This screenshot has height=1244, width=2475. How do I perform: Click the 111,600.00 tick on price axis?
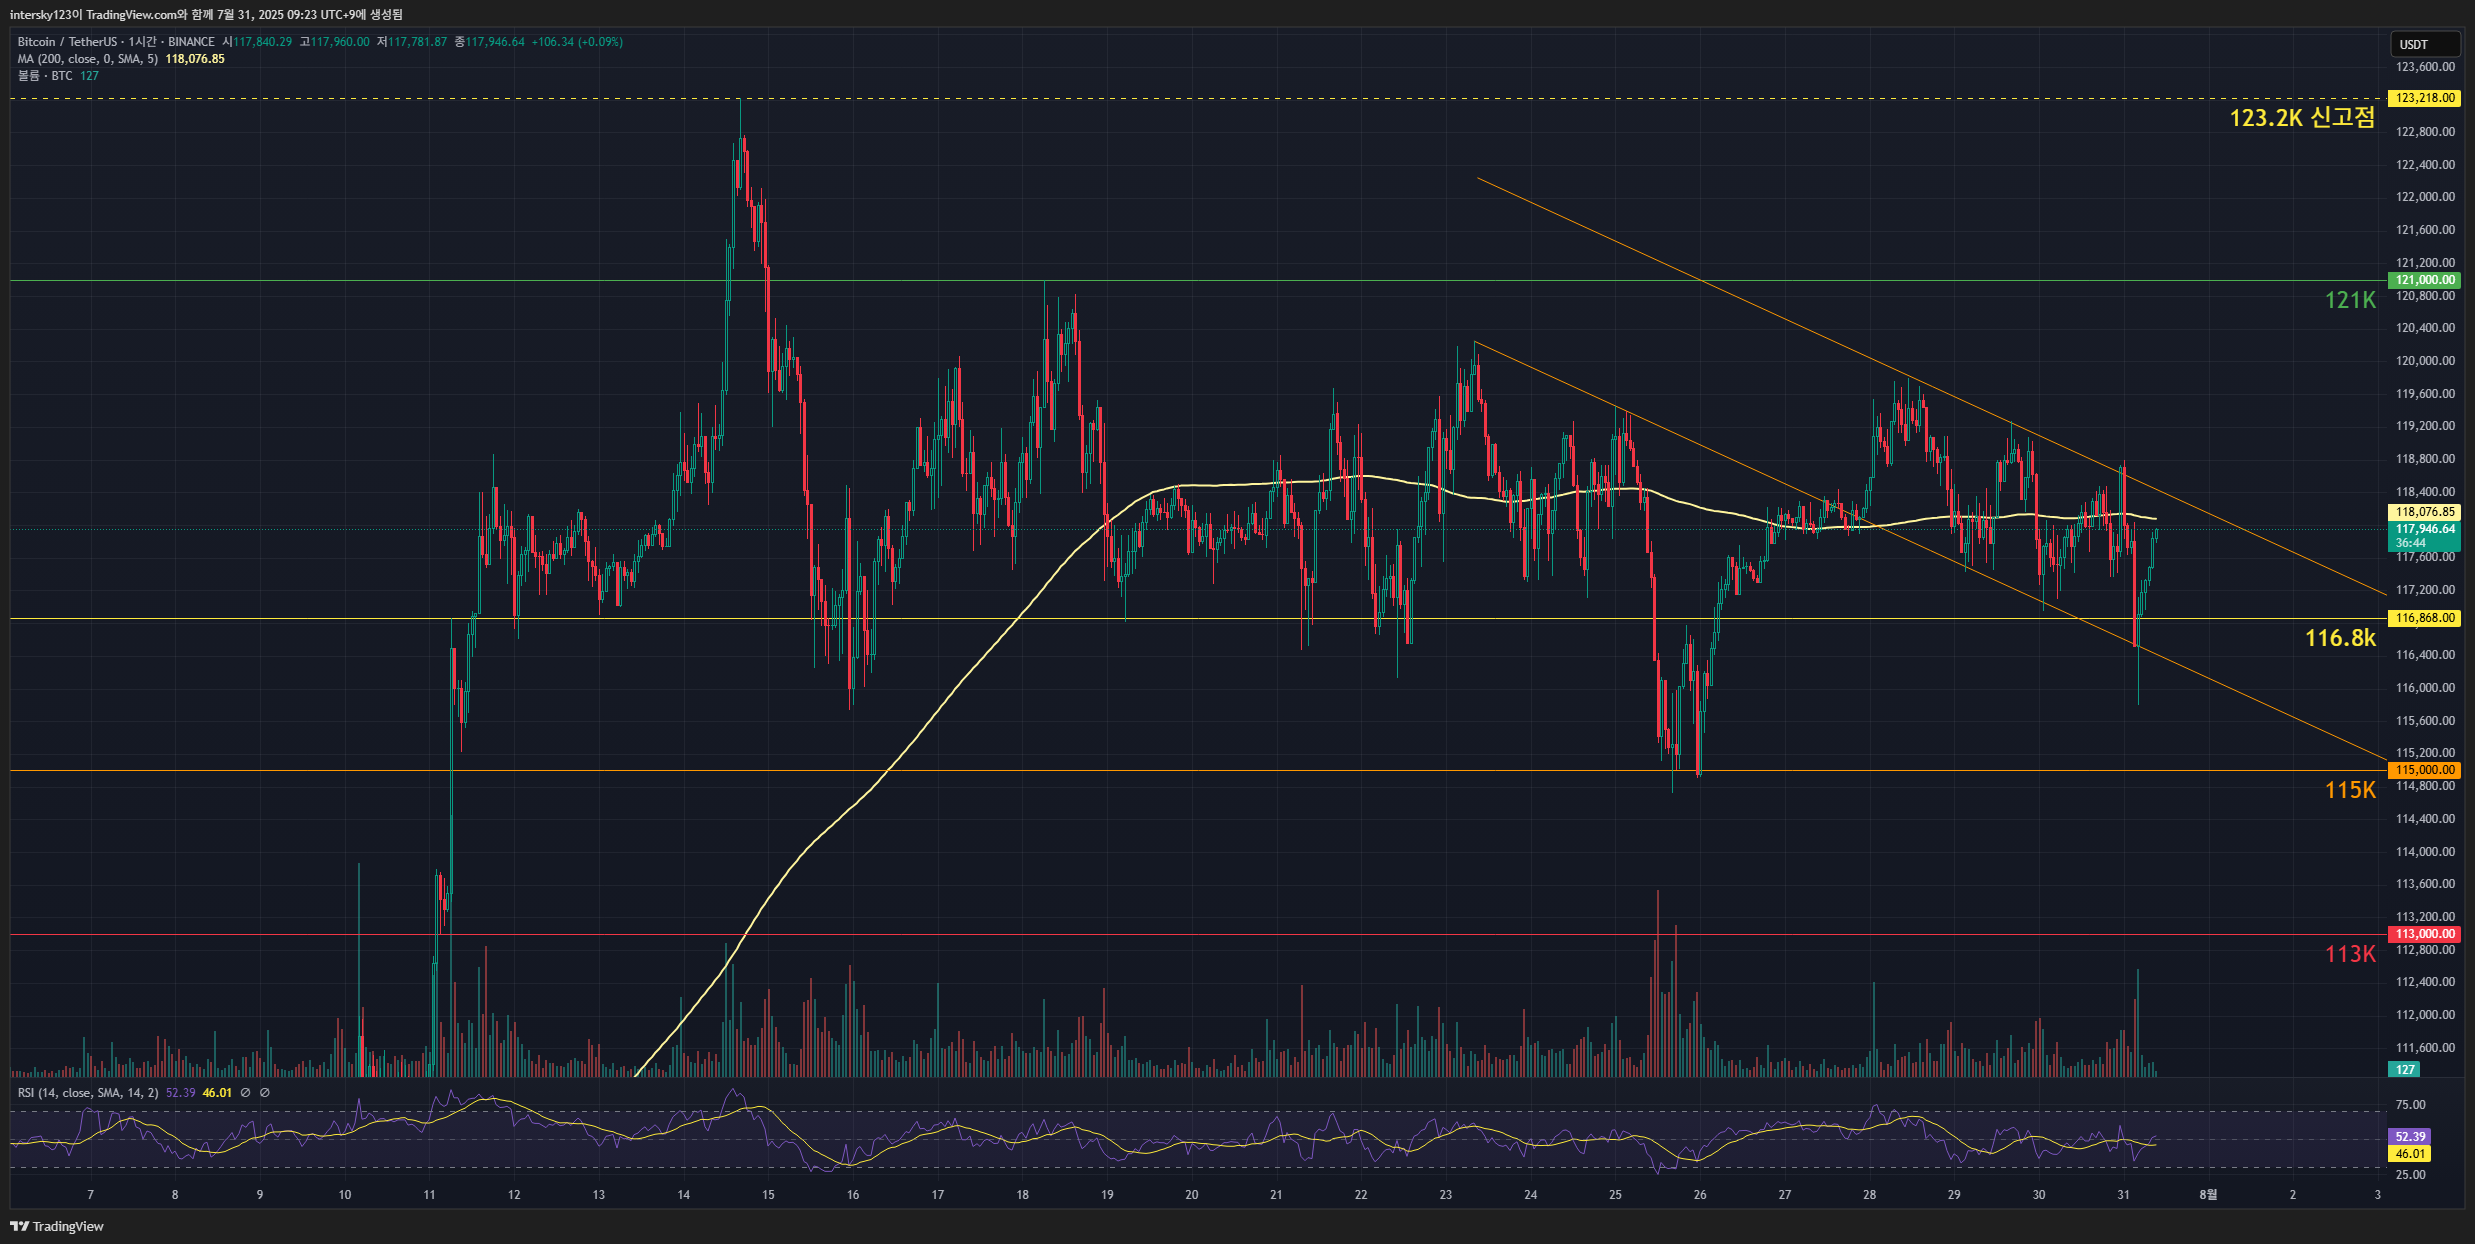click(2425, 1048)
